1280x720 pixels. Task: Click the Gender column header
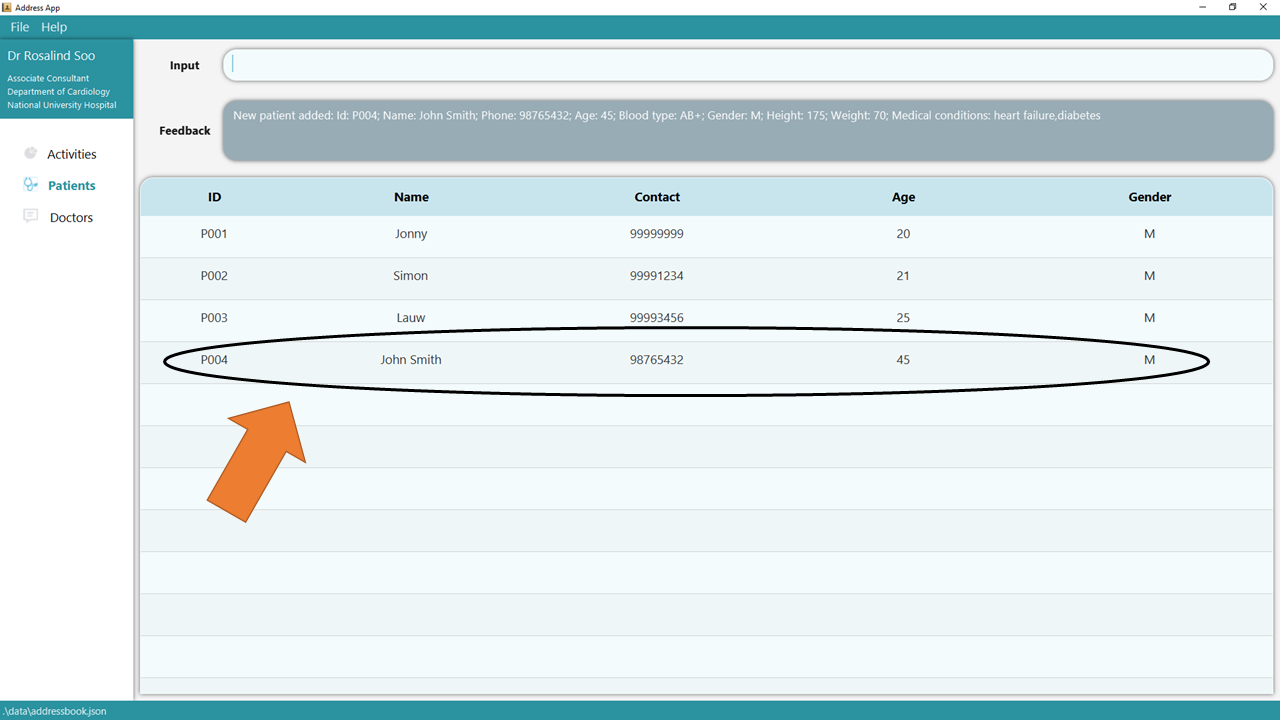(x=1149, y=197)
